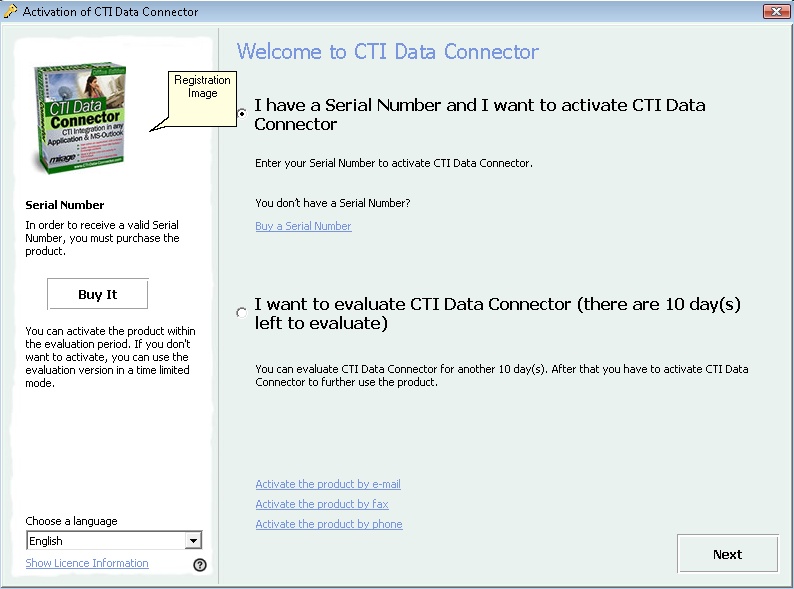Click the Registration Image callout note

202,87
